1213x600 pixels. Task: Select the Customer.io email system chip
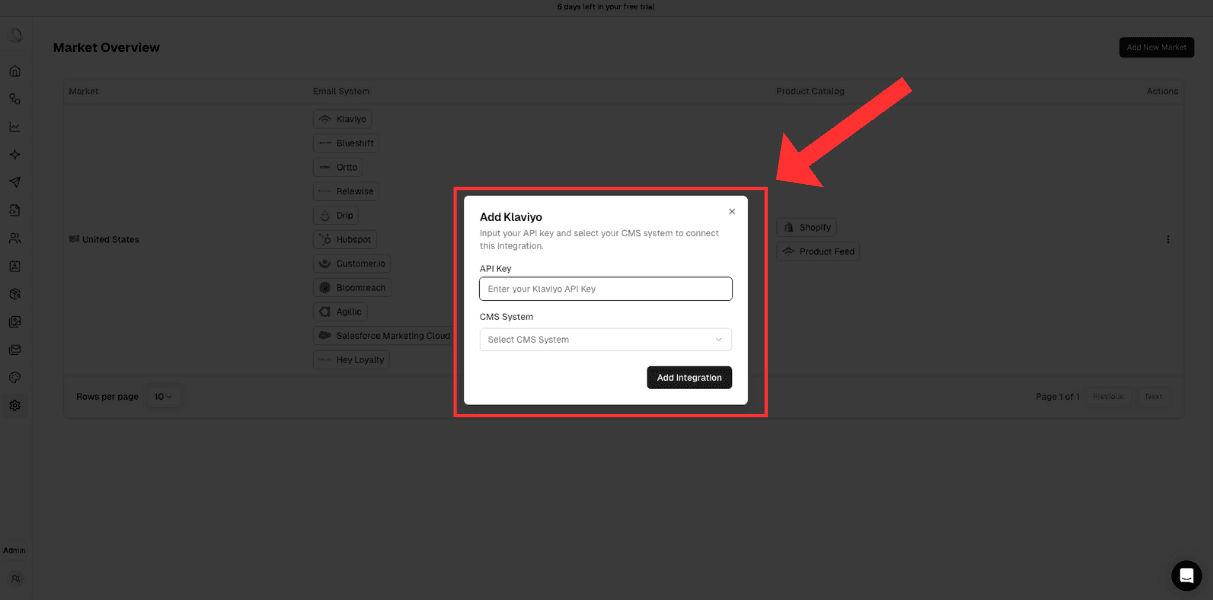(351, 263)
